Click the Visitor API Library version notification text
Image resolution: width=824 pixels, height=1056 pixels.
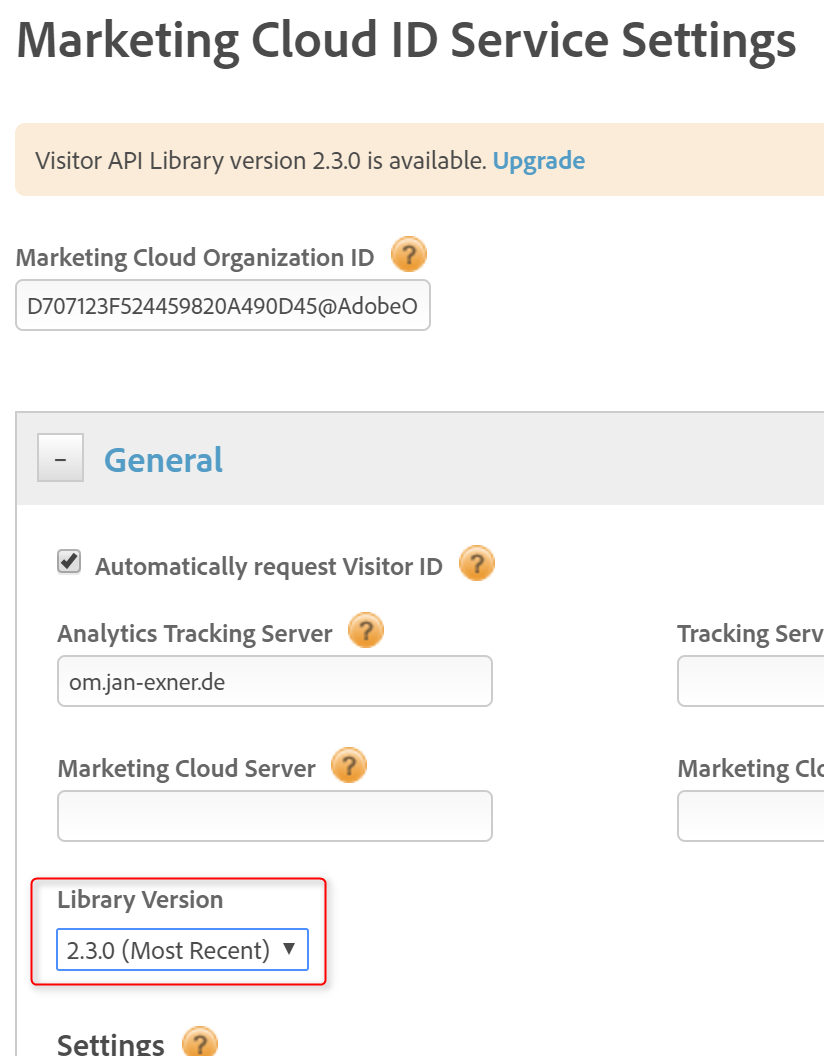tap(260, 160)
